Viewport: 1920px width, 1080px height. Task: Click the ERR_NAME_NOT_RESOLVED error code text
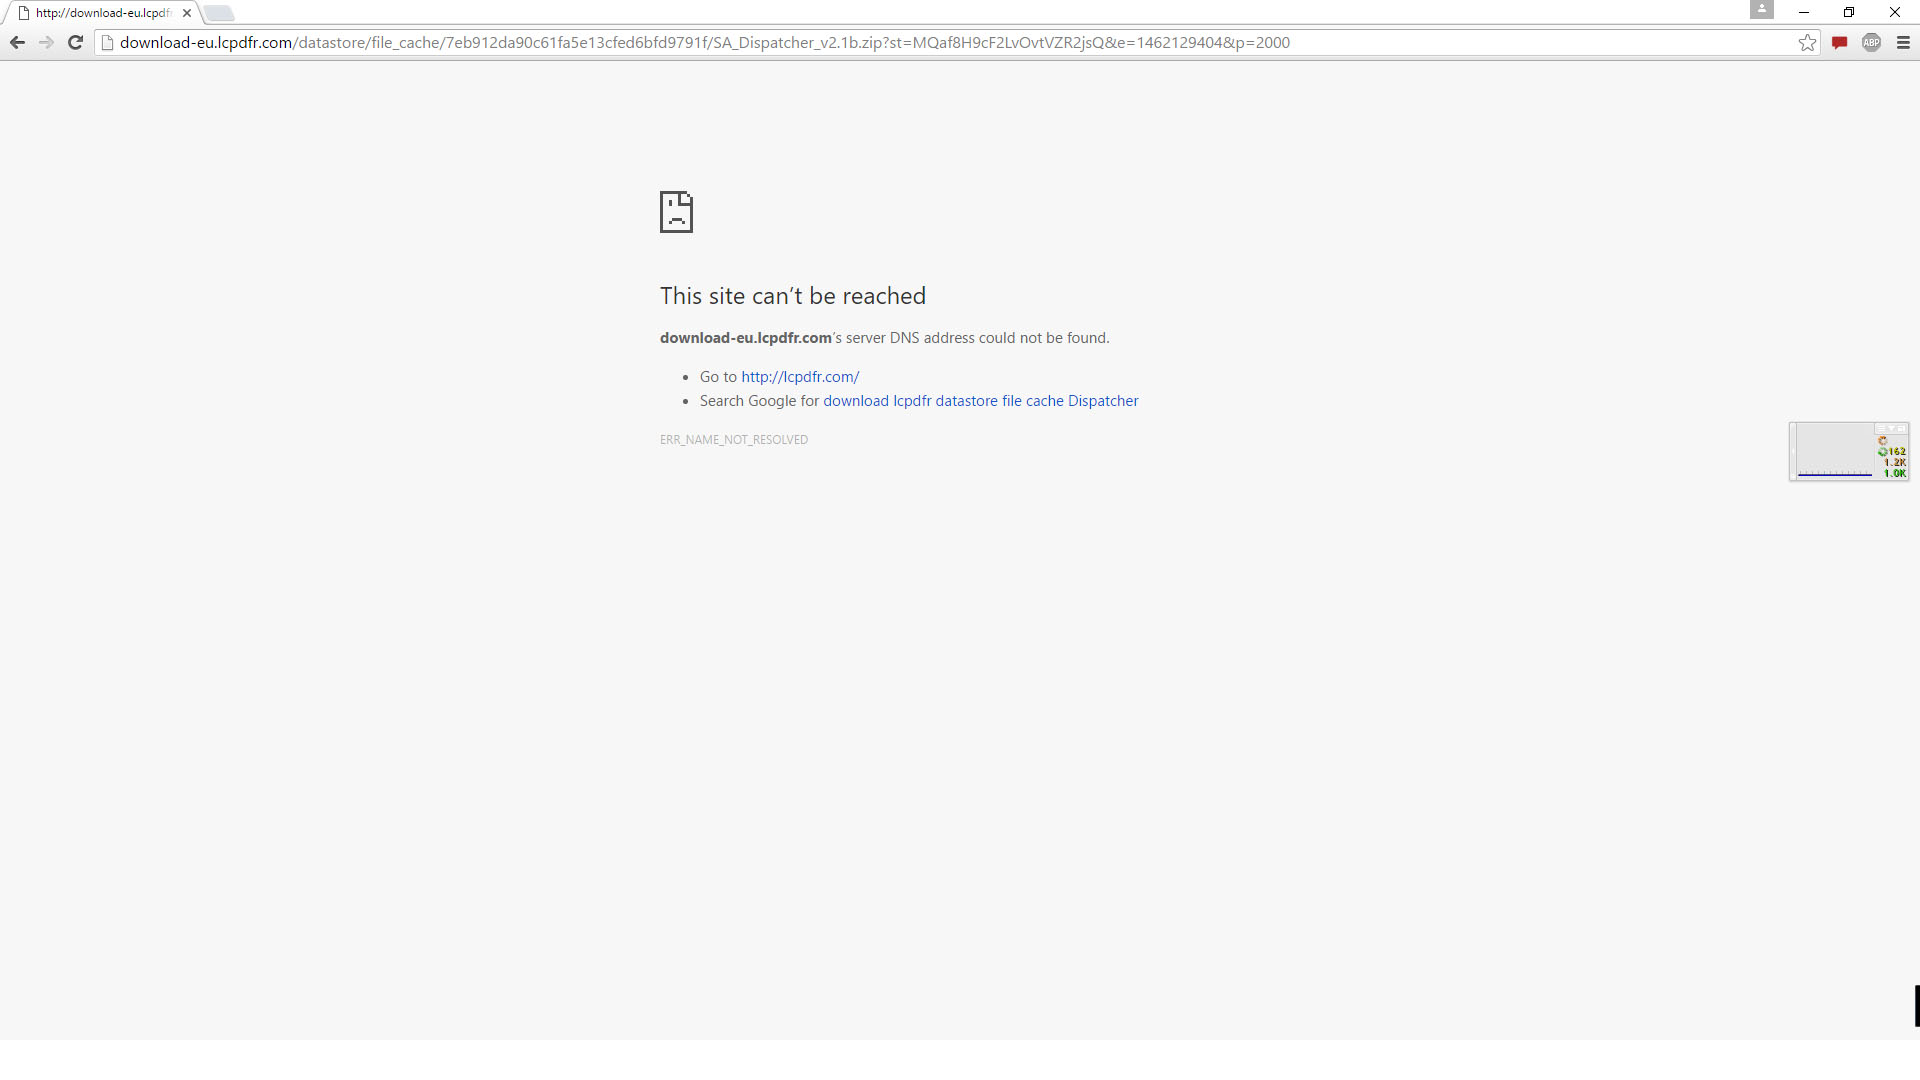(x=734, y=440)
